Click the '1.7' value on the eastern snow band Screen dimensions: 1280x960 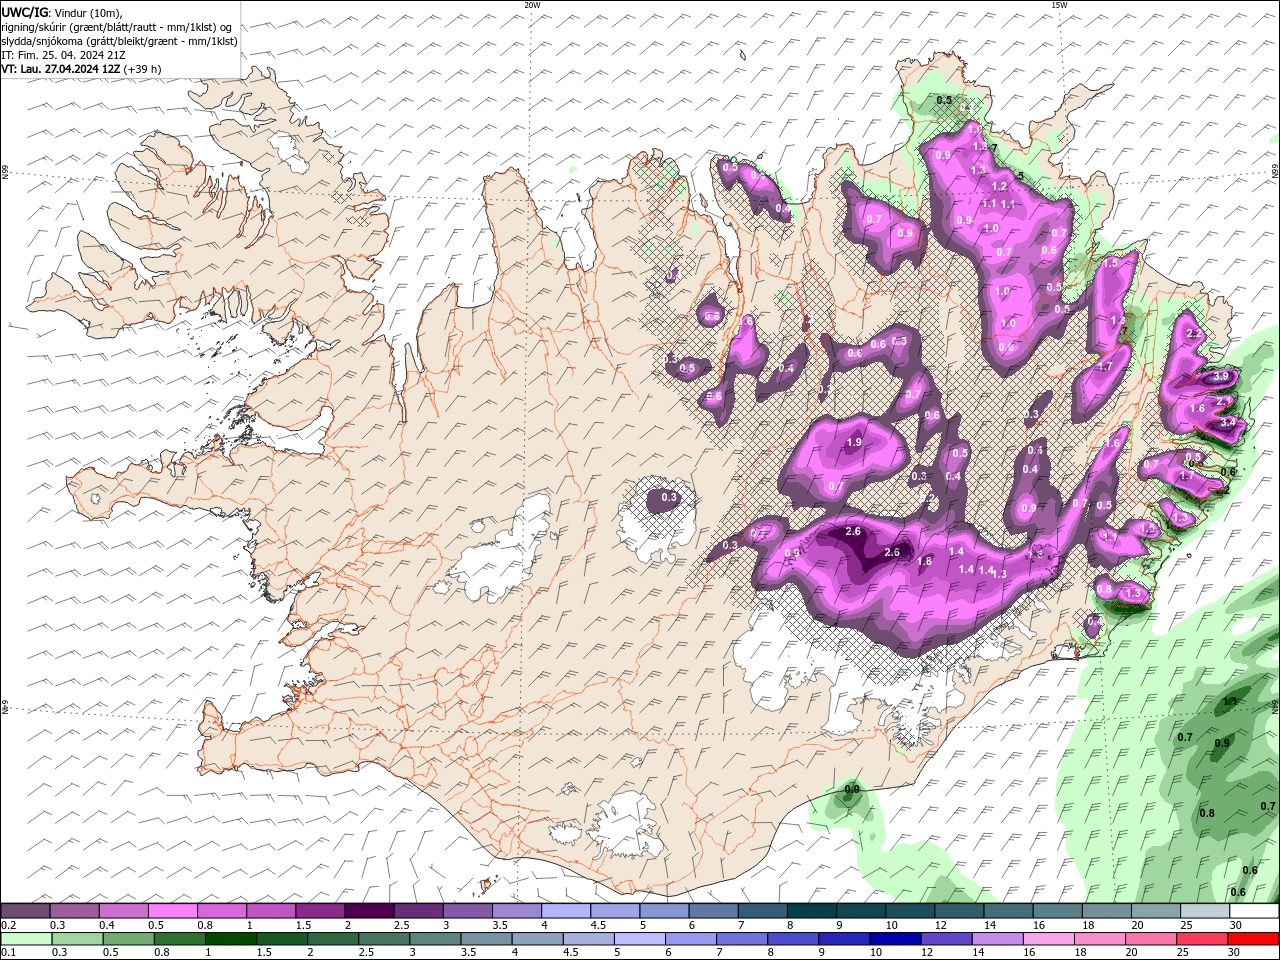[1105, 367]
